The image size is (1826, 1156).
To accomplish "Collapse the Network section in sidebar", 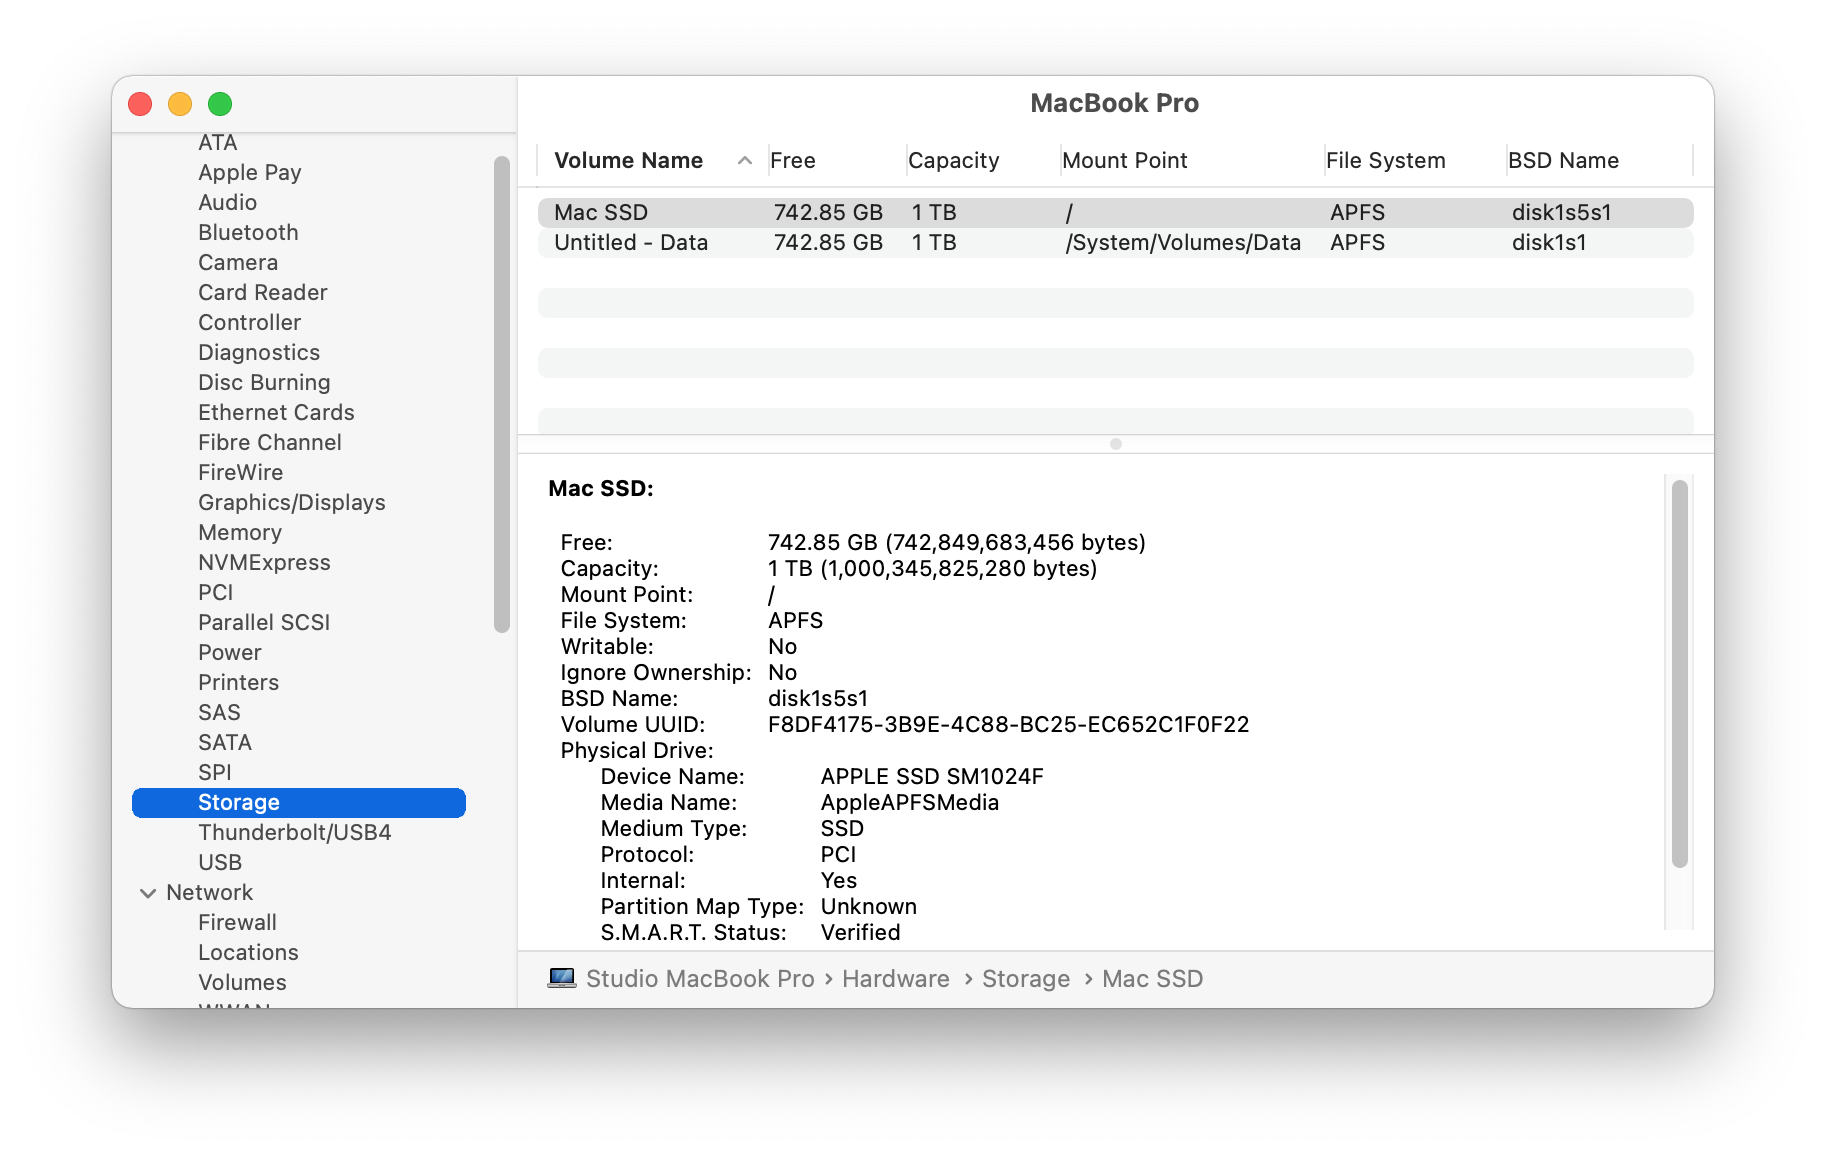I will pos(148,893).
